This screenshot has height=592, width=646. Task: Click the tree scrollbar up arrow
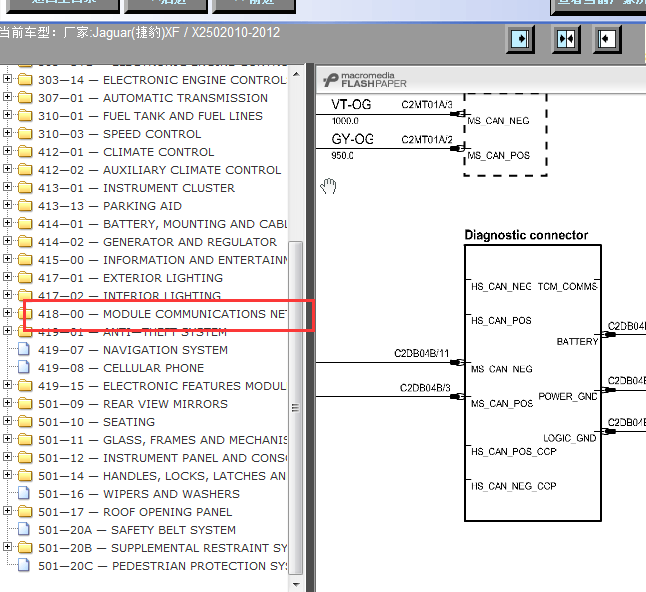point(296,75)
